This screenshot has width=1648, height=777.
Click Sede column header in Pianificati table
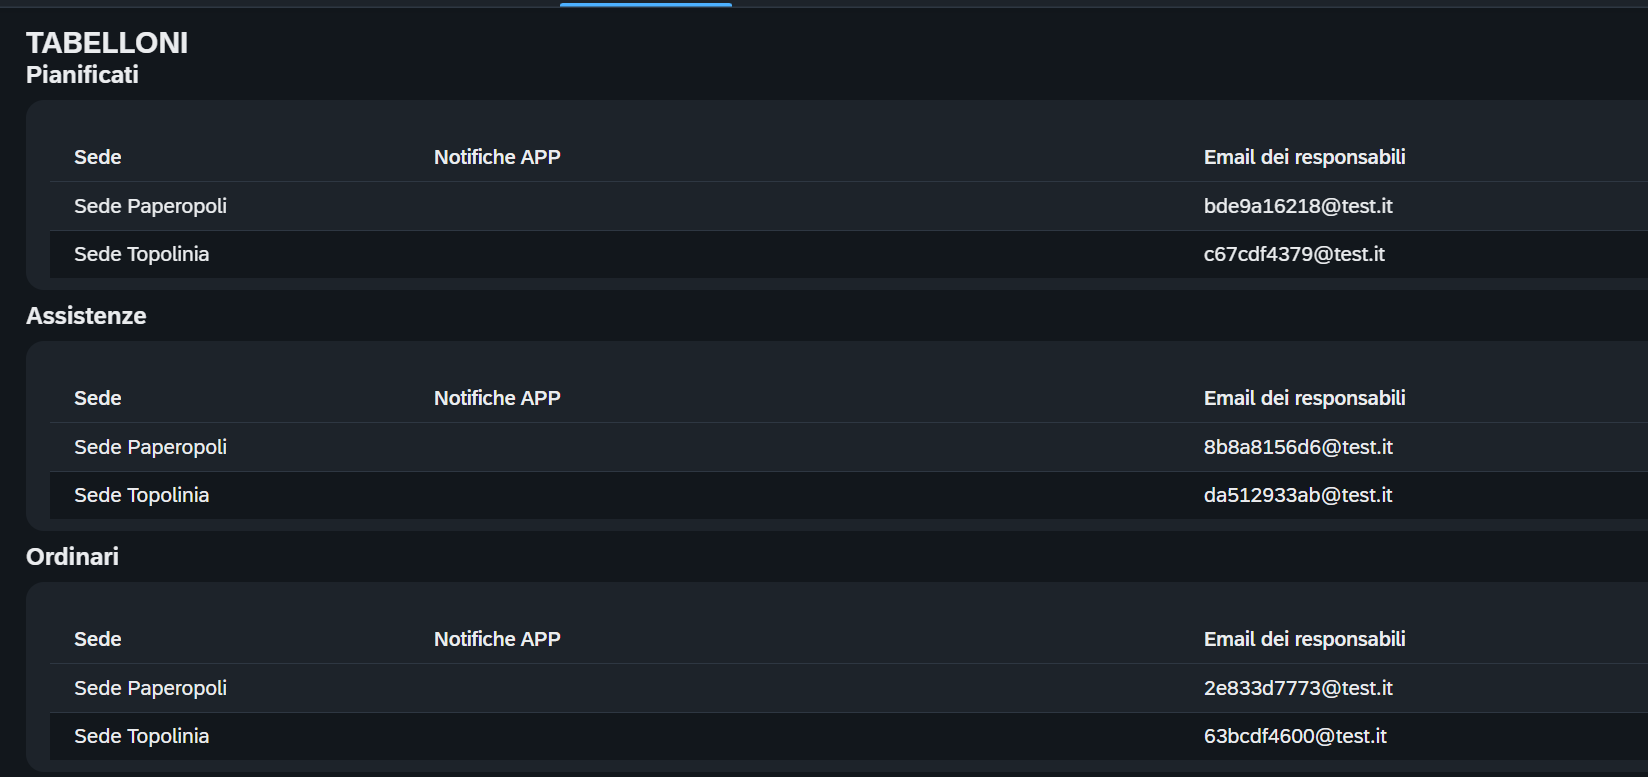coord(97,157)
